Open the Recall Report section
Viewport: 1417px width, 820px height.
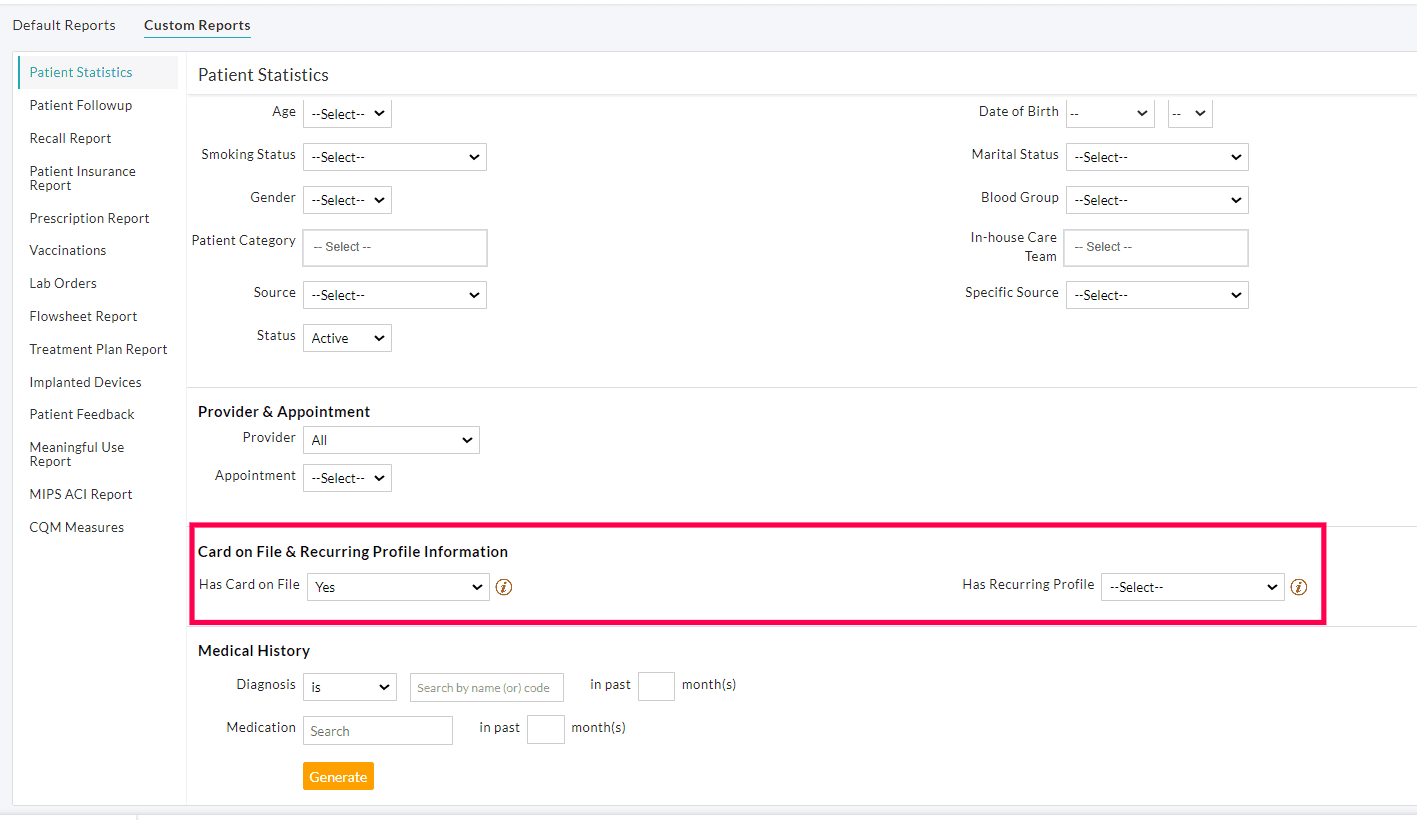pos(70,137)
